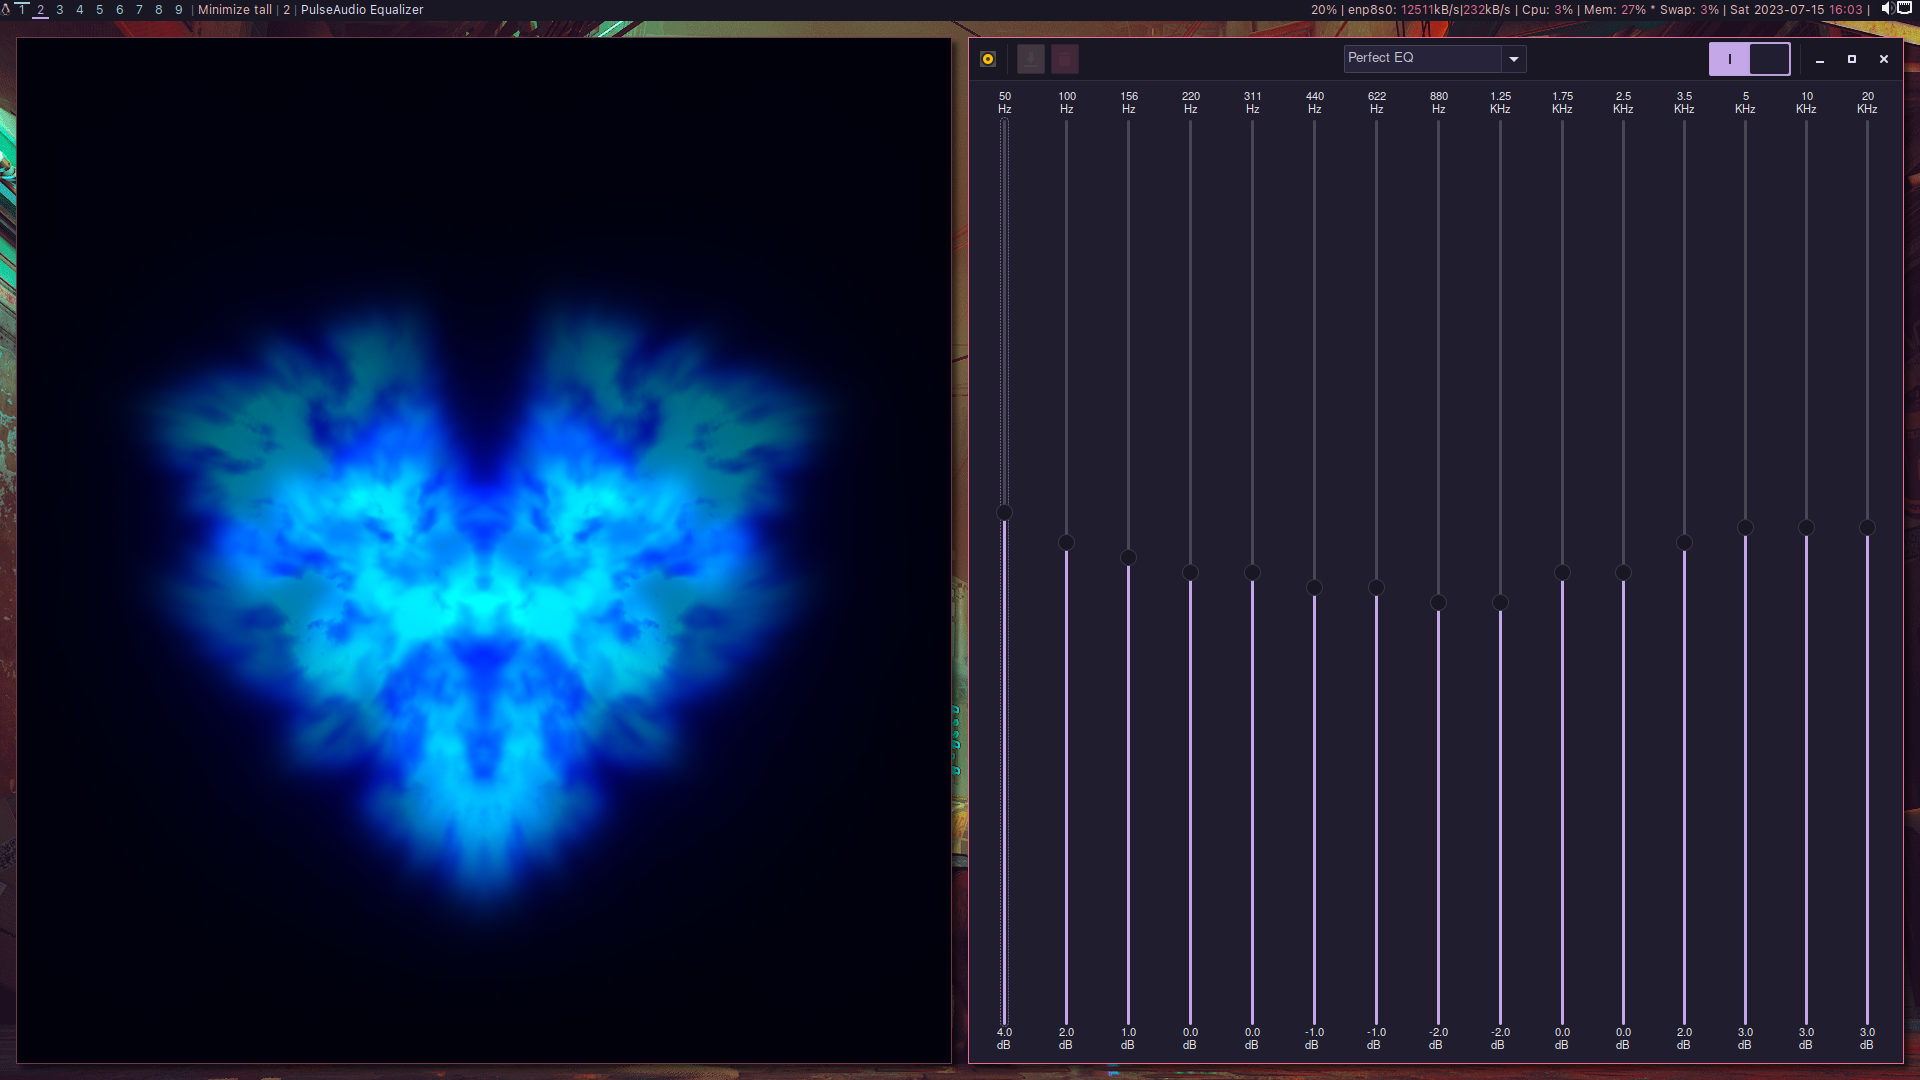Click the Linux penguin icon in top bar

tap(5, 9)
